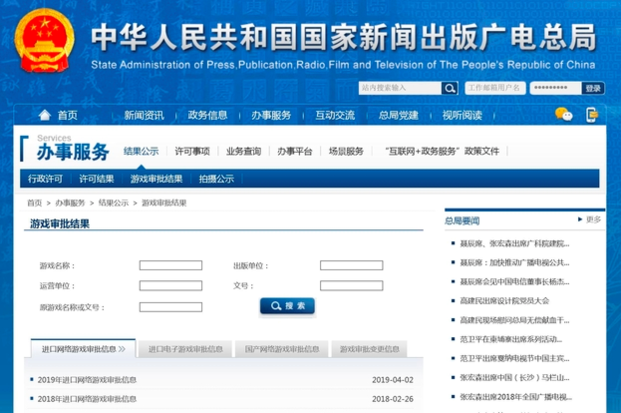The image size is (621, 413).
Task: Click the 游戏名称 input field
Action: 171,265
